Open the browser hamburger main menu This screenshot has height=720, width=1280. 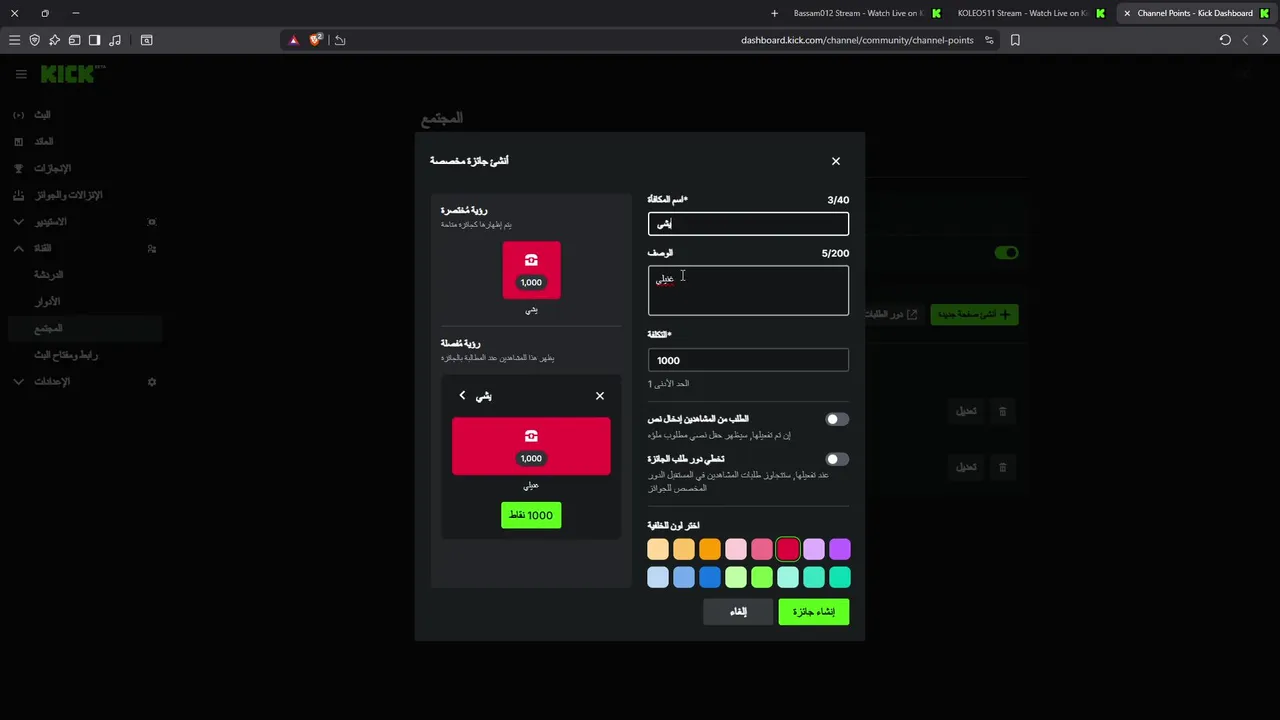[14, 40]
